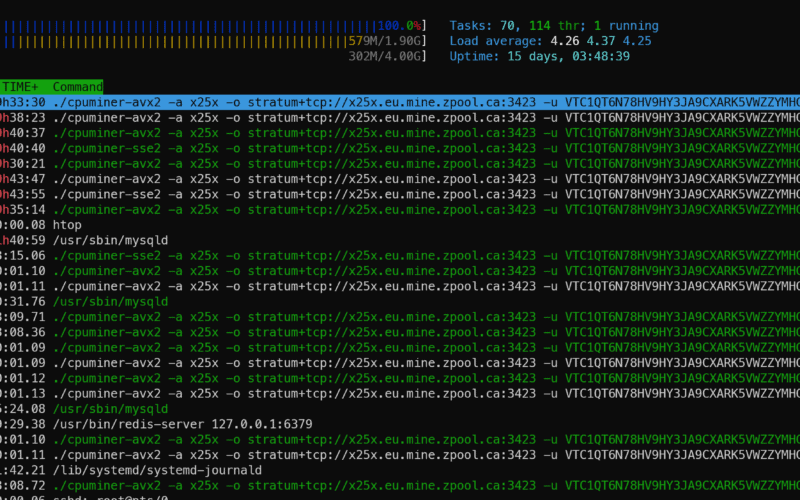Select the cpuminer-avx2 row with time 43:47
This screenshot has height=500, width=800.
pos(400,179)
